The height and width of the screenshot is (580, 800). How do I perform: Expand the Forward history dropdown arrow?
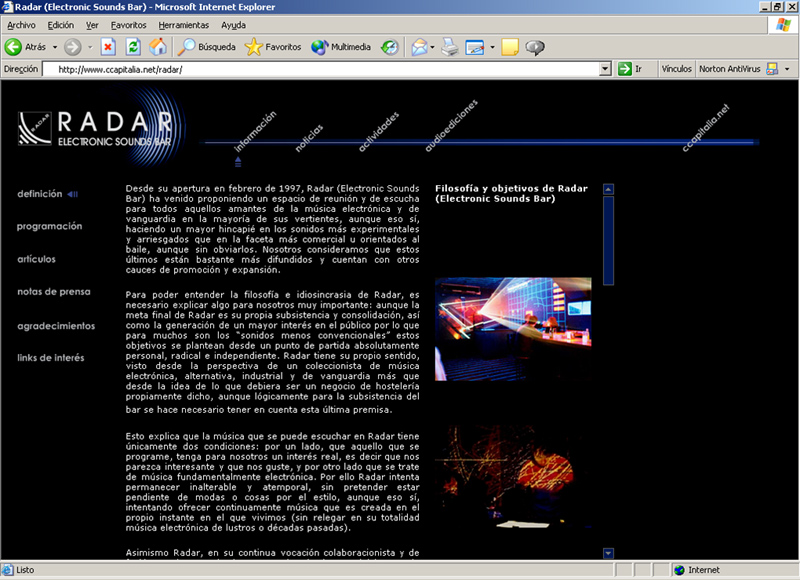coord(90,47)
